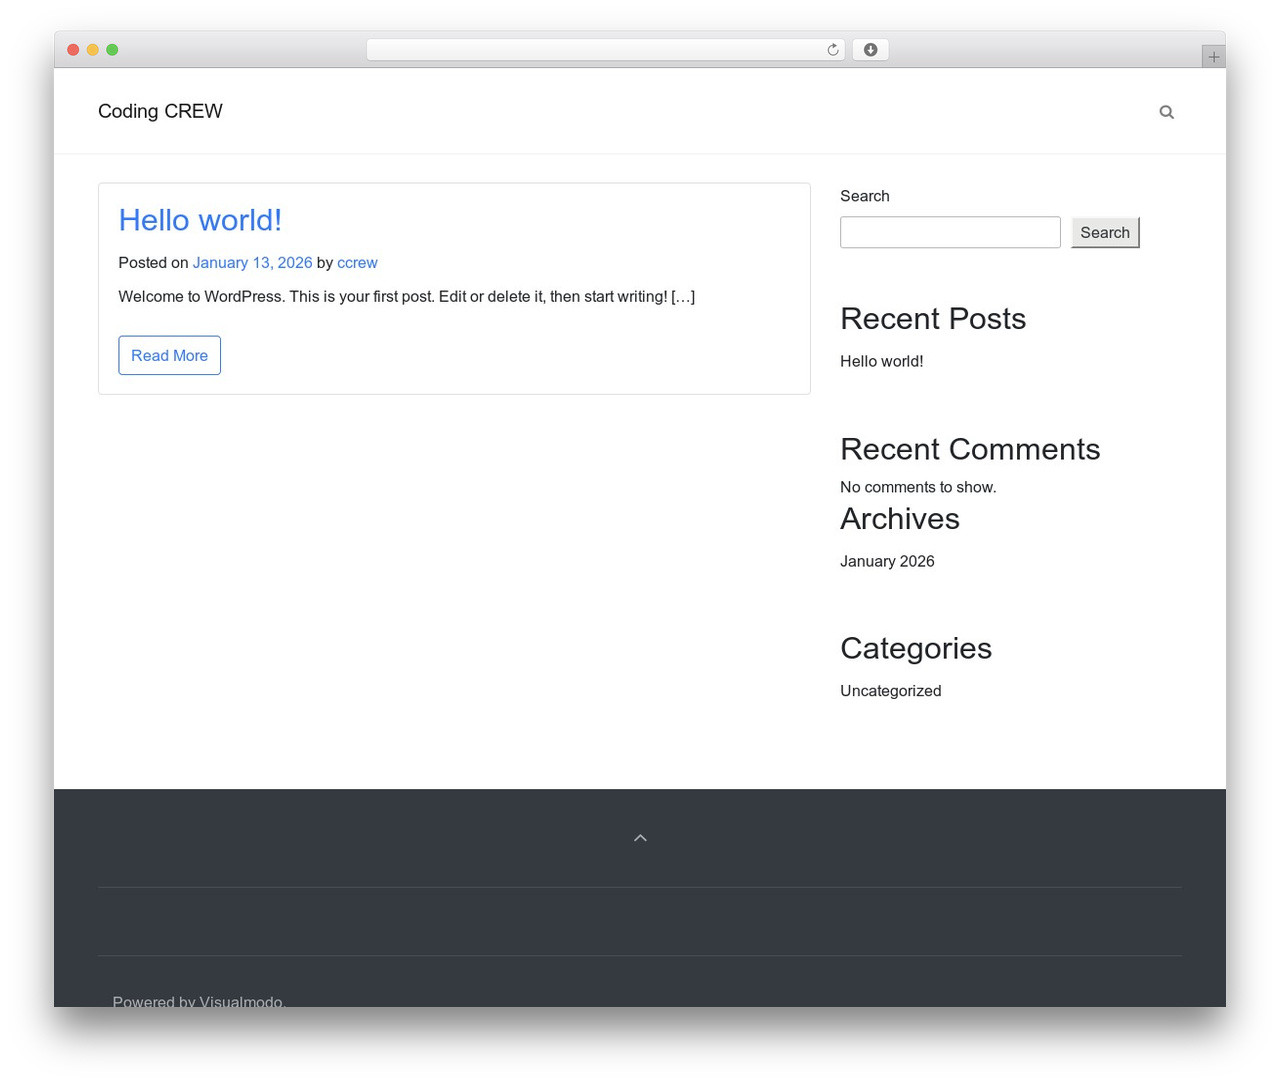The width and height of the screenshot is (1280, 1084).
Task: Open the browser downloads icon
Action: (x=870, y=50)
